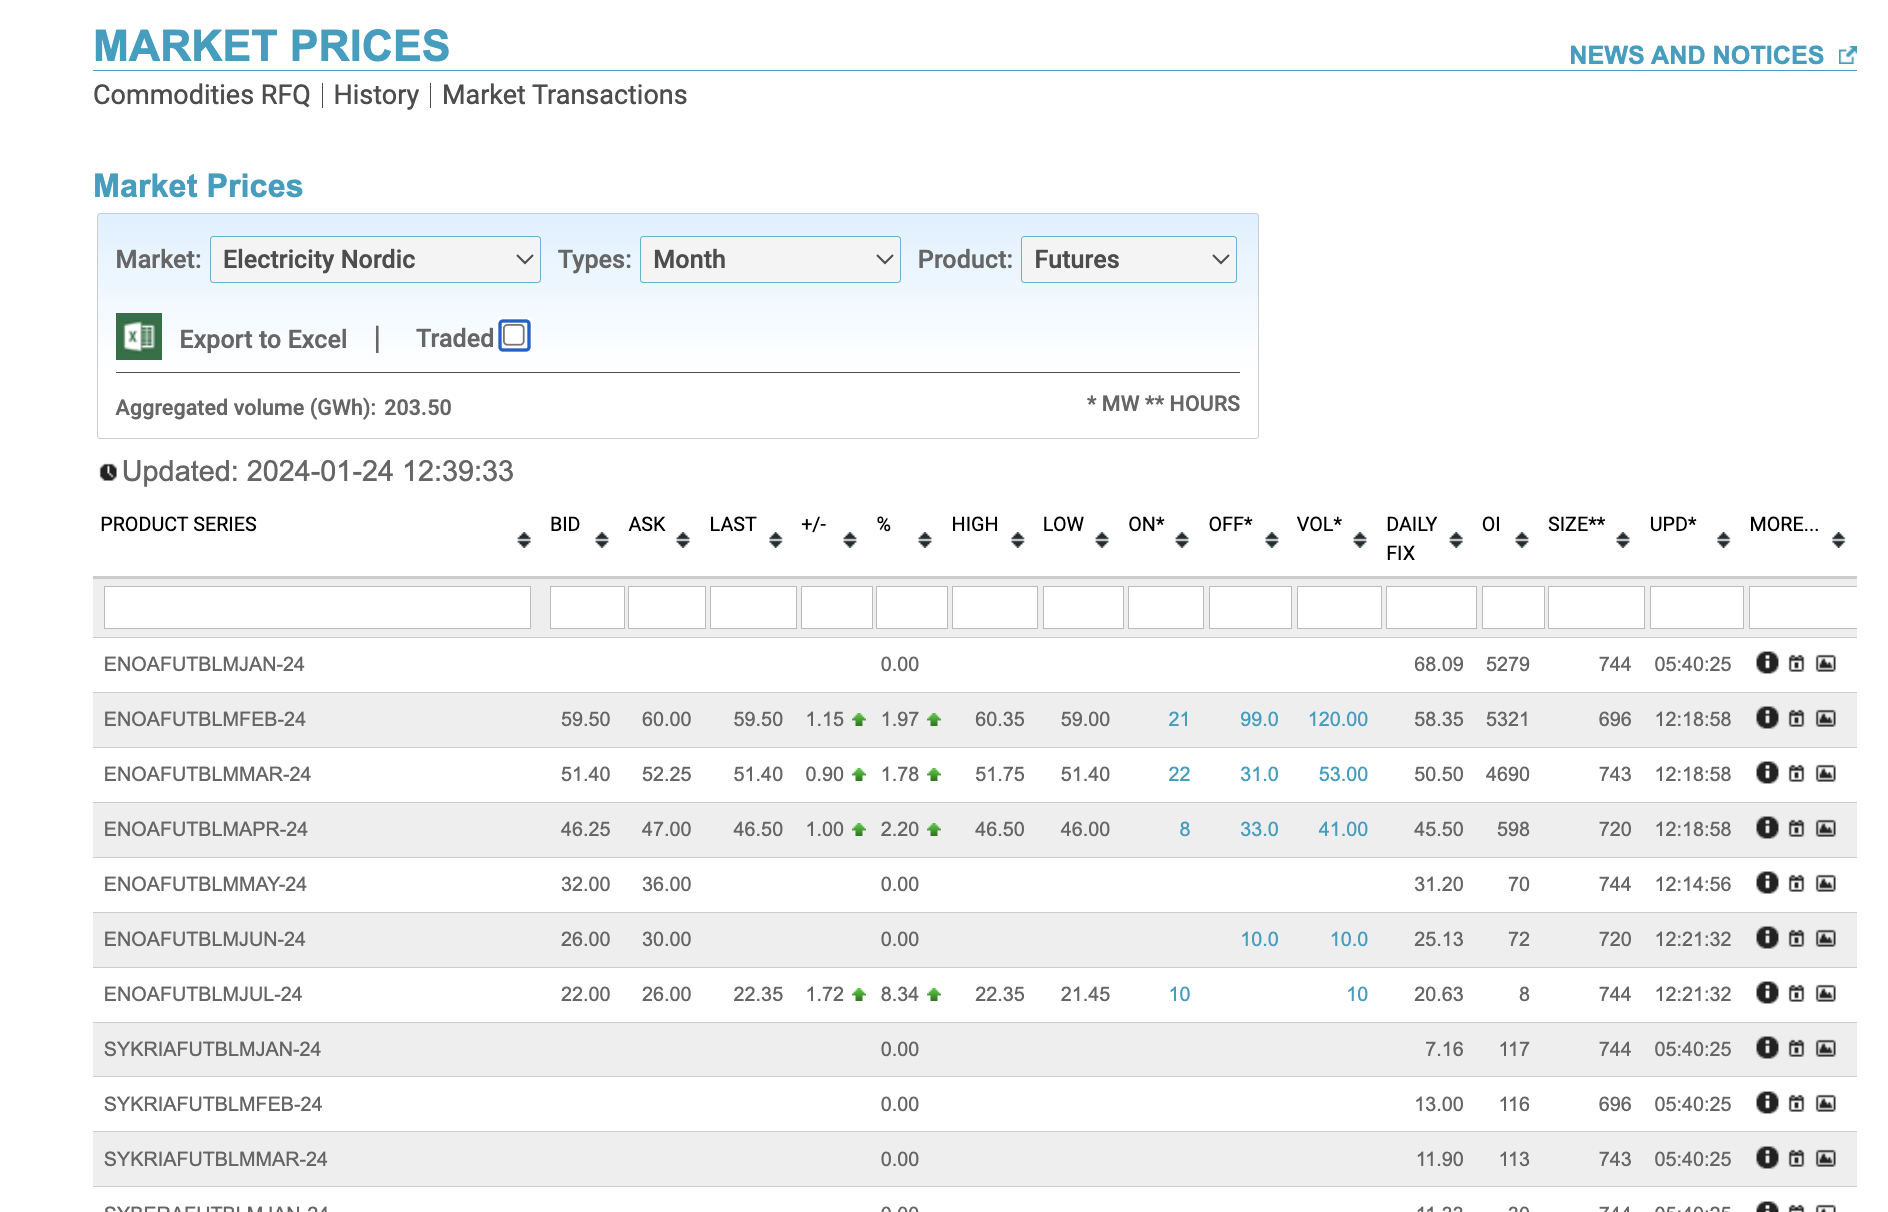The width and height of the screenshot is (1888, 1212).
Task: Click the Product Series filter input field
Action: click(x=317, y=608)
